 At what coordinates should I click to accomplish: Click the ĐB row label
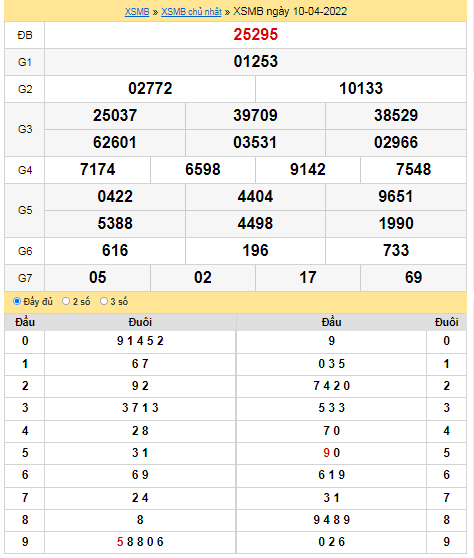click(25, 35)
